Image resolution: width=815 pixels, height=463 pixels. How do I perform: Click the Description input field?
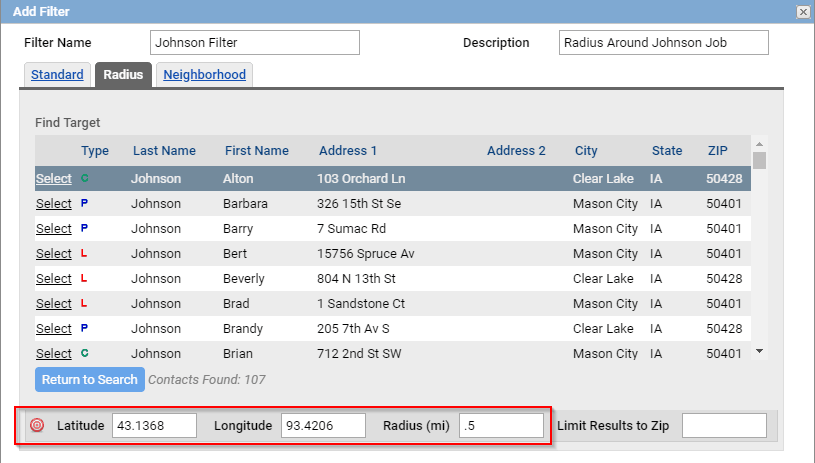click(x=664, y=43)
